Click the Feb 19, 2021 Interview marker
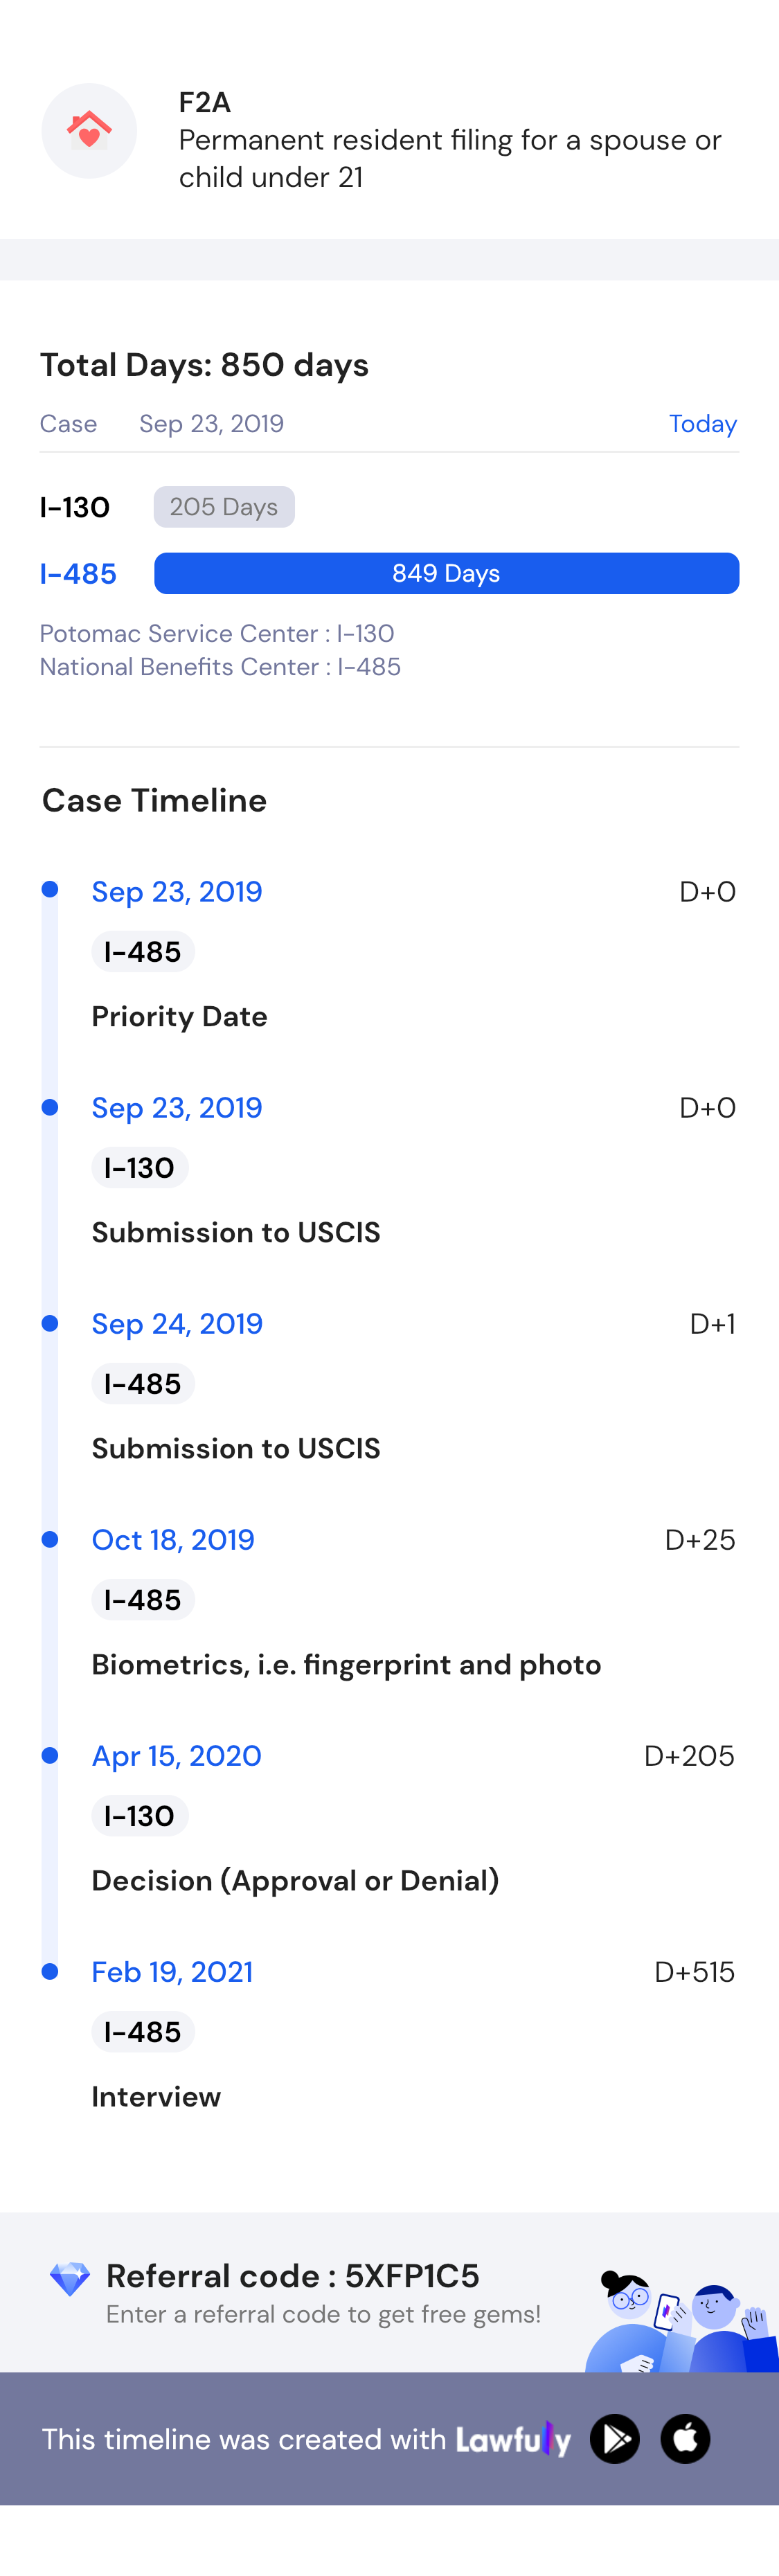 (50, 1971)
